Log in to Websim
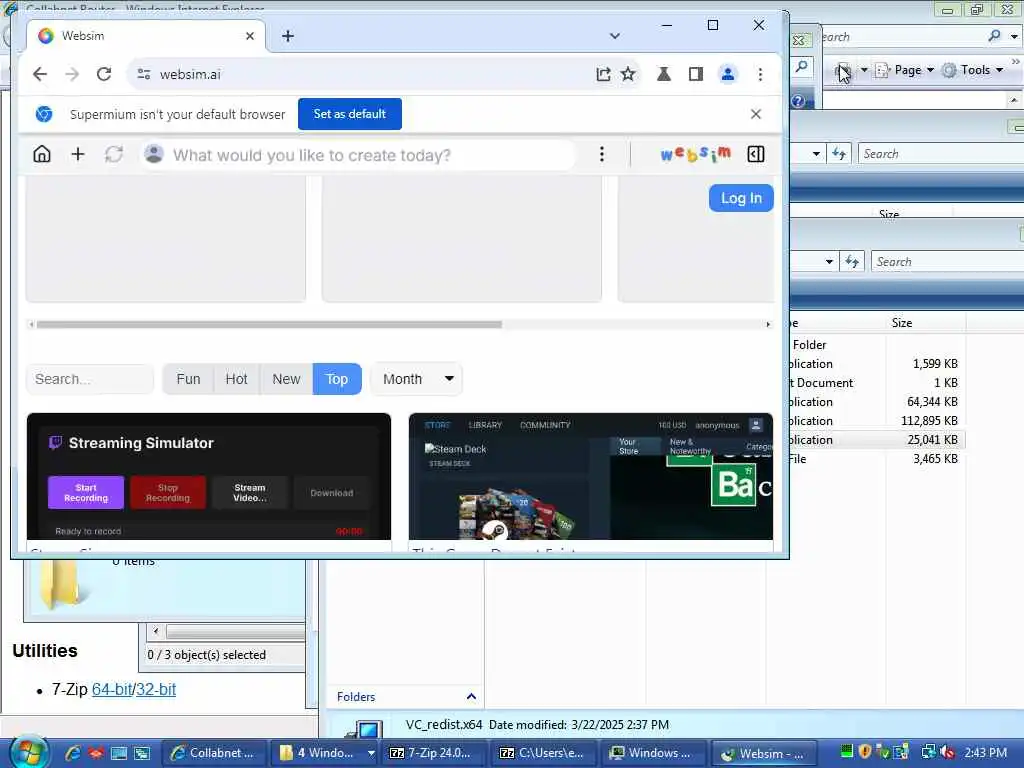This screenshot has width=1024, height=768. 741,198
